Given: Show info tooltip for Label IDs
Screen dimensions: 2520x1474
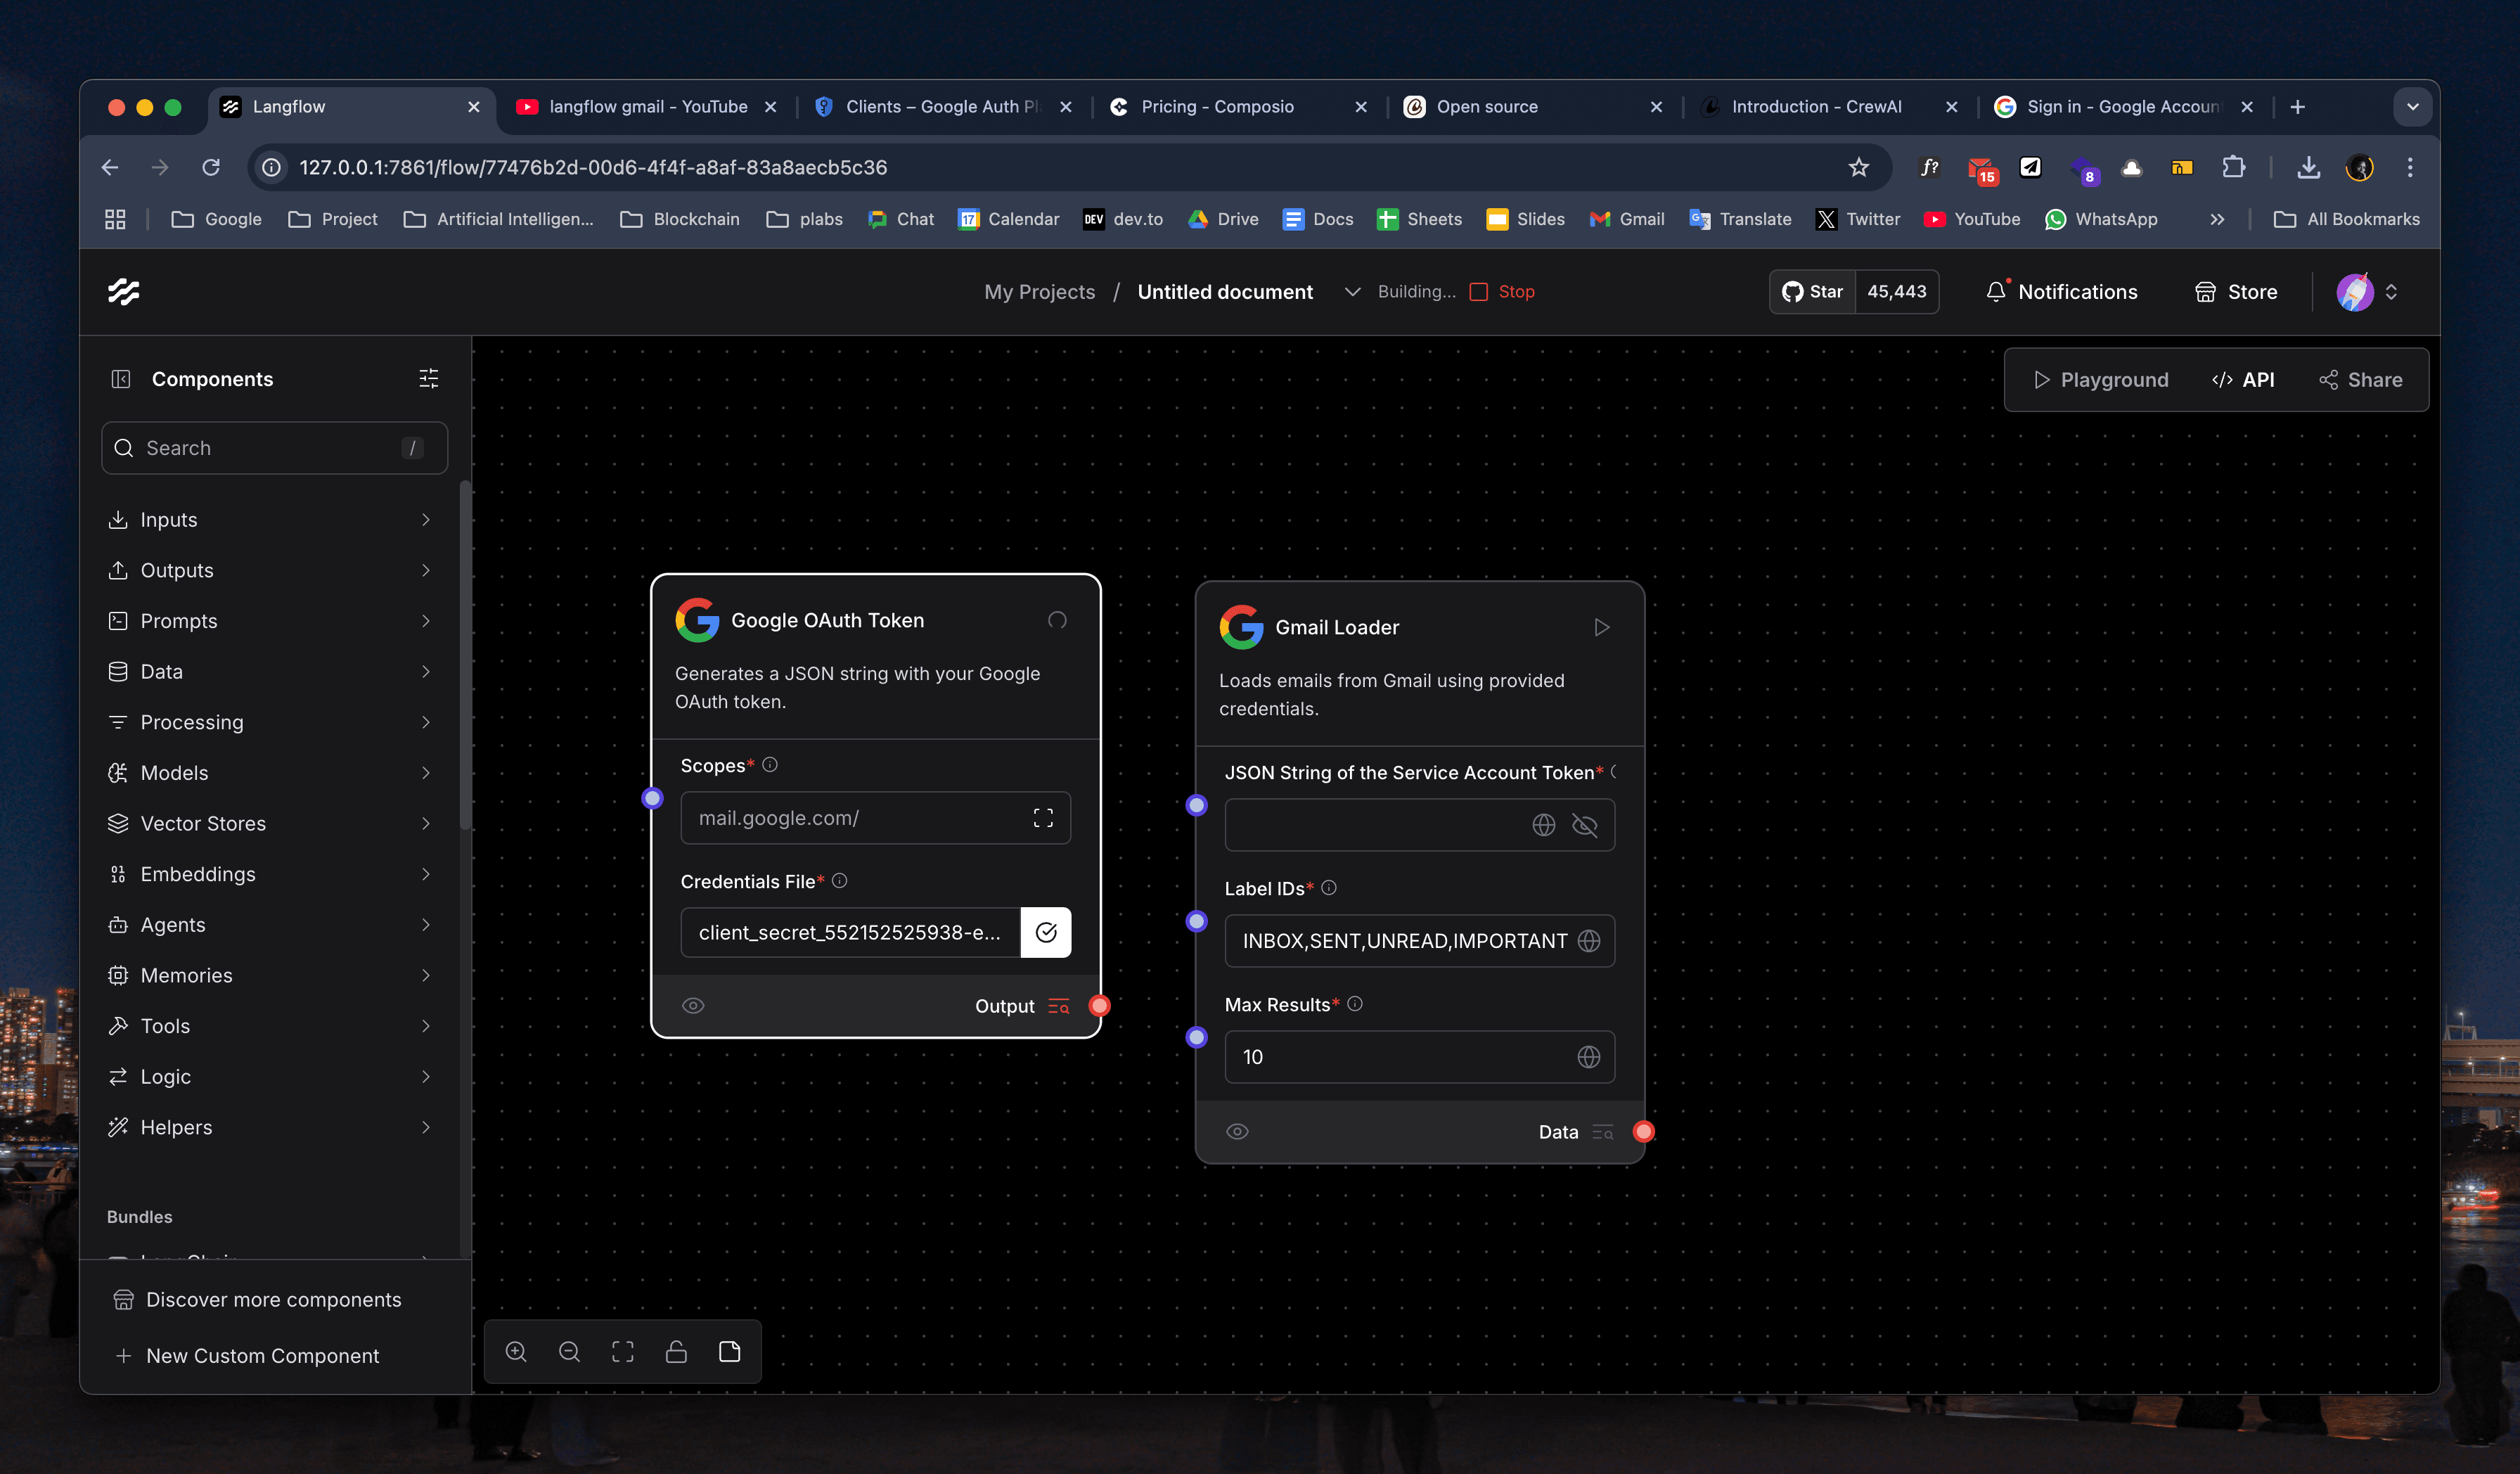Looking at the screenshot, I should click(x=1329, y=888).
